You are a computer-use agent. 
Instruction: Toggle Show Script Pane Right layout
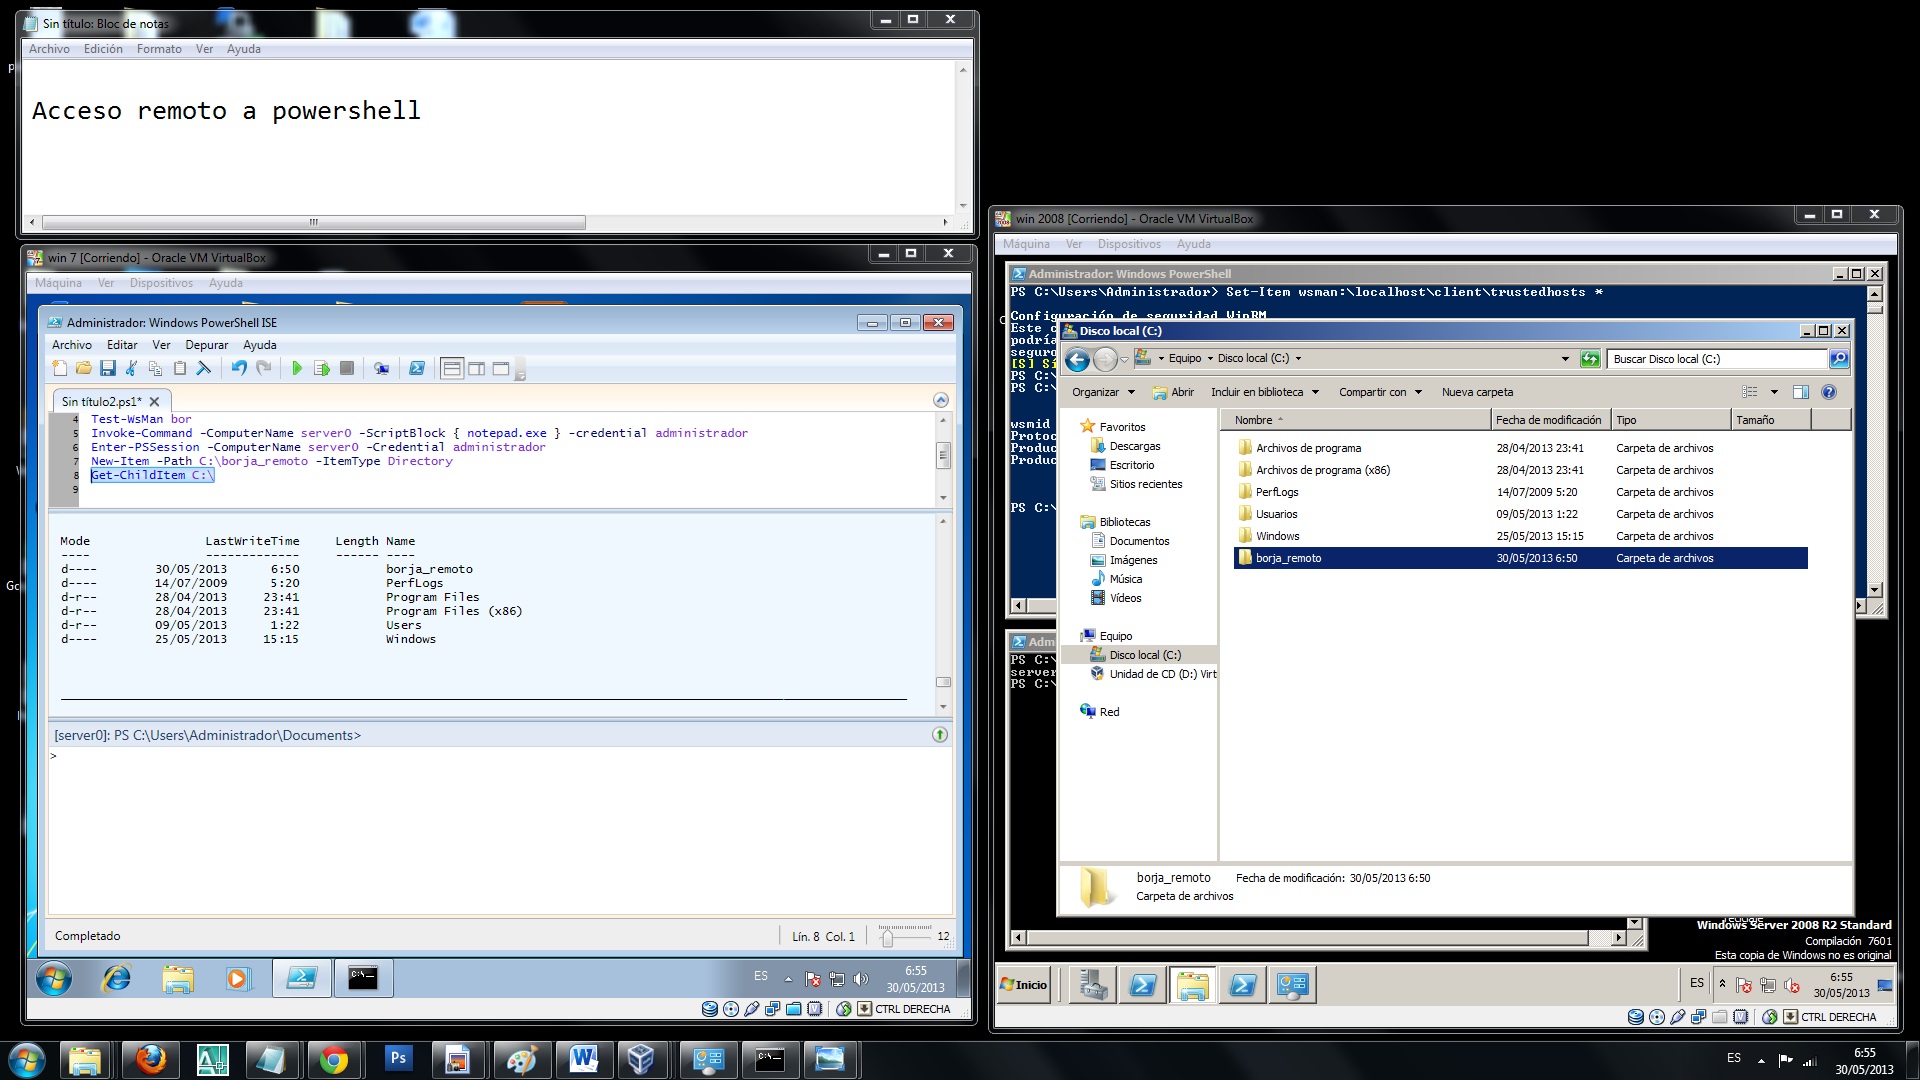pyautogui.click(x=477, y=369)
